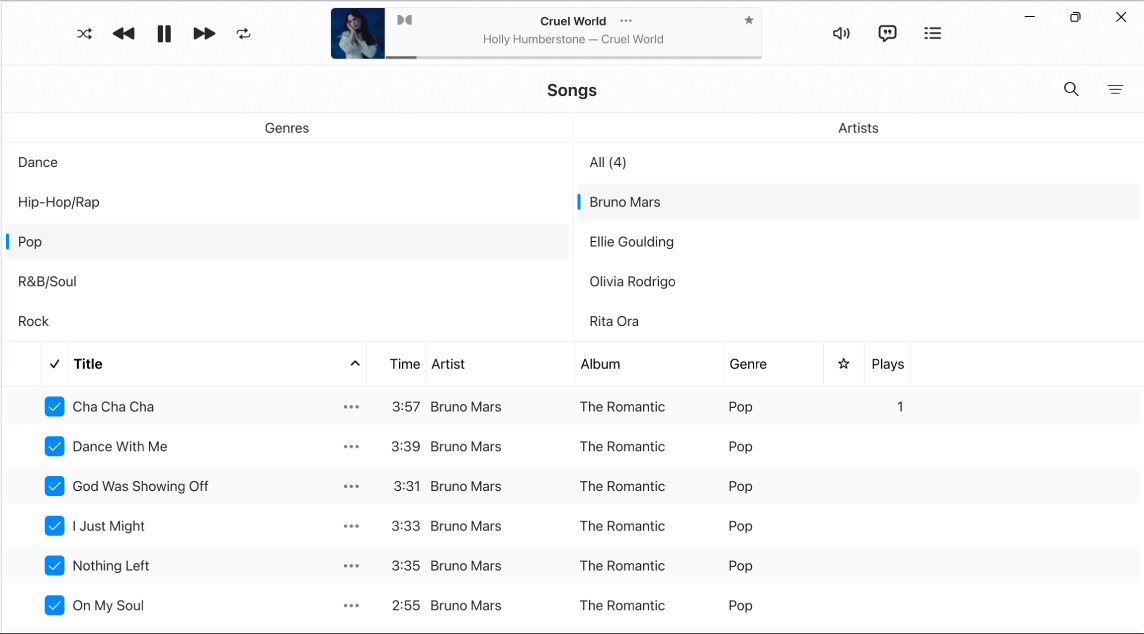Sort songs by Plays column
1144x634 pixels.
click(887, 364)
